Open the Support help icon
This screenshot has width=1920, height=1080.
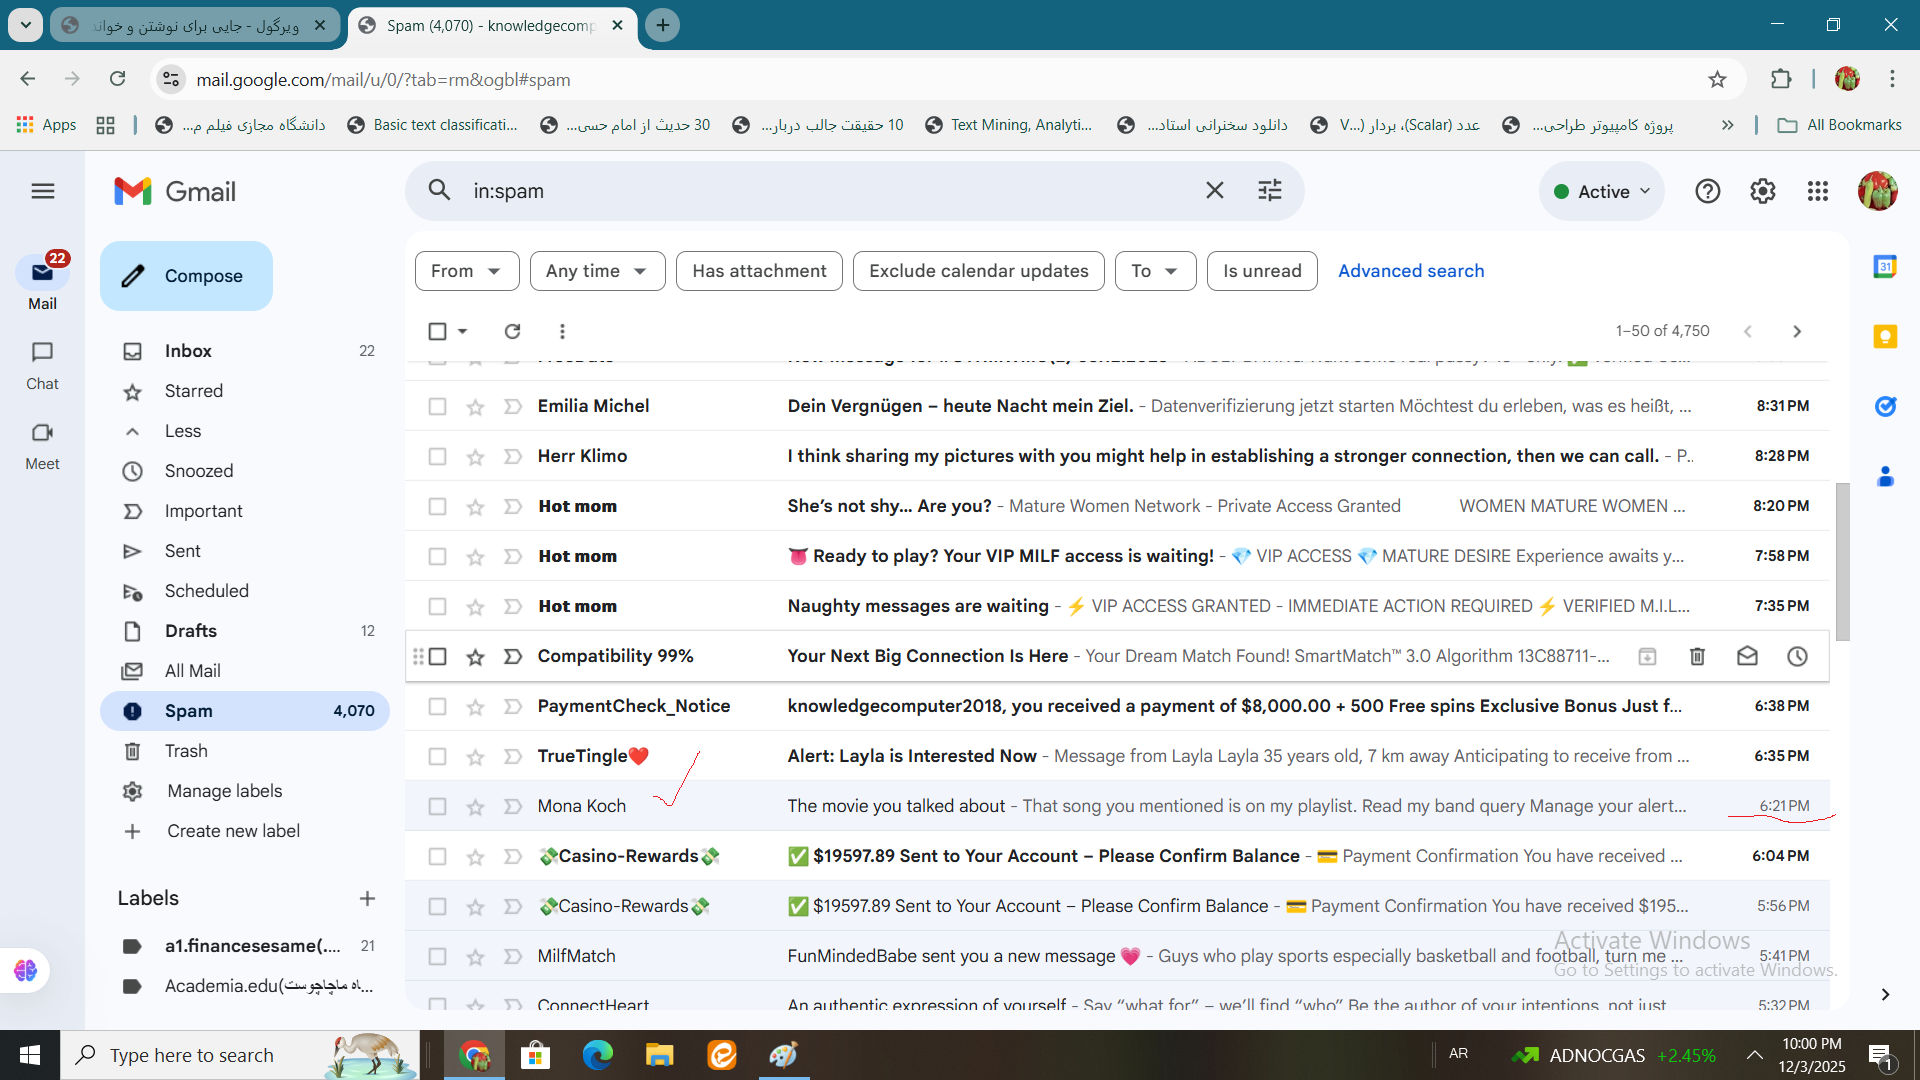[x=1707, y=191]
